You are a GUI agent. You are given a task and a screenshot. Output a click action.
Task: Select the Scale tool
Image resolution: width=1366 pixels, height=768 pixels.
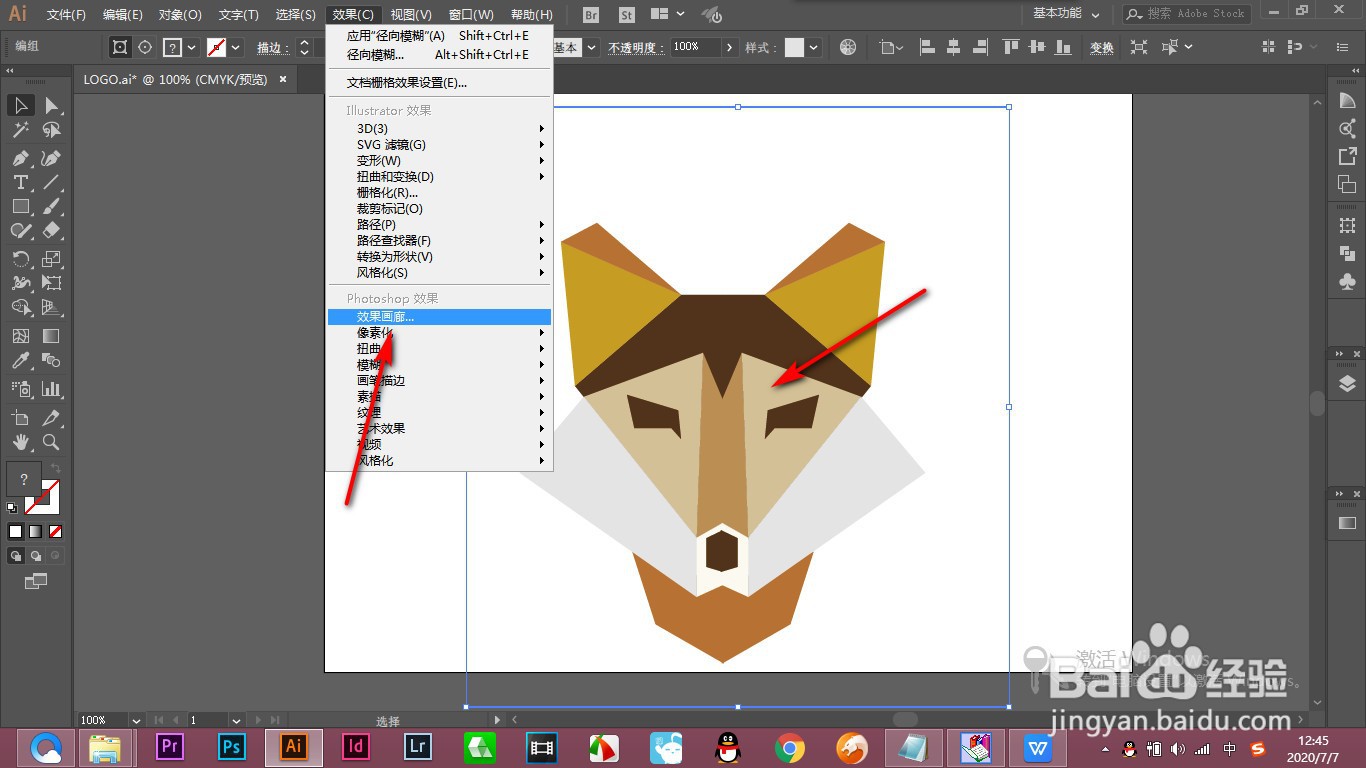[x=52, y=259]
